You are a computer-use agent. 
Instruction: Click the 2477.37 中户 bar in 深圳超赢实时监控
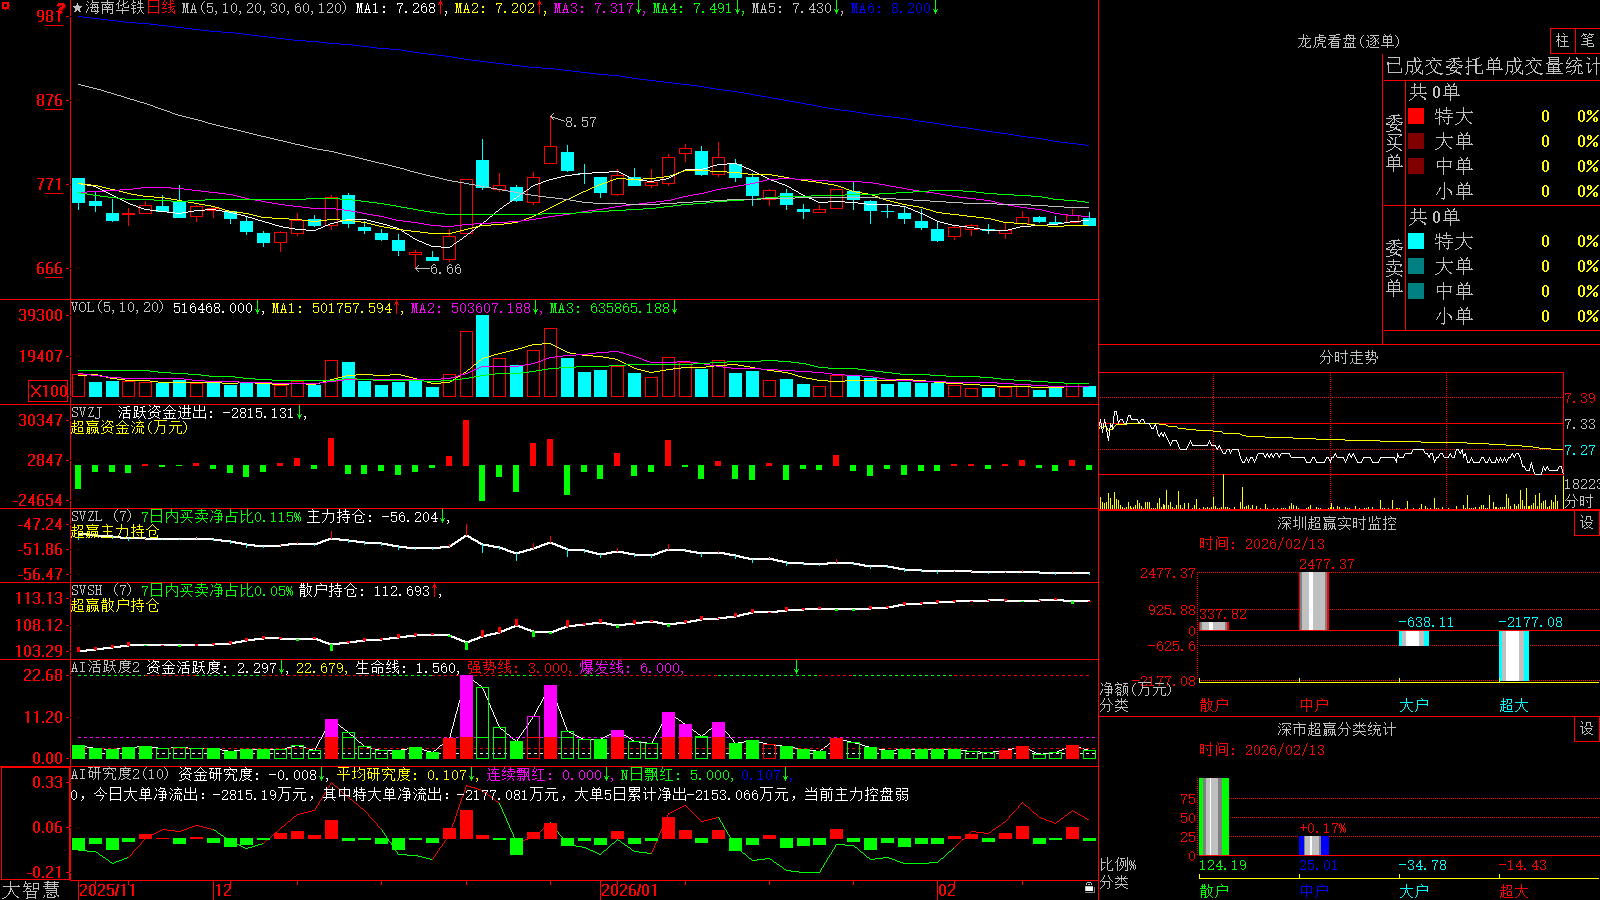1314,601
